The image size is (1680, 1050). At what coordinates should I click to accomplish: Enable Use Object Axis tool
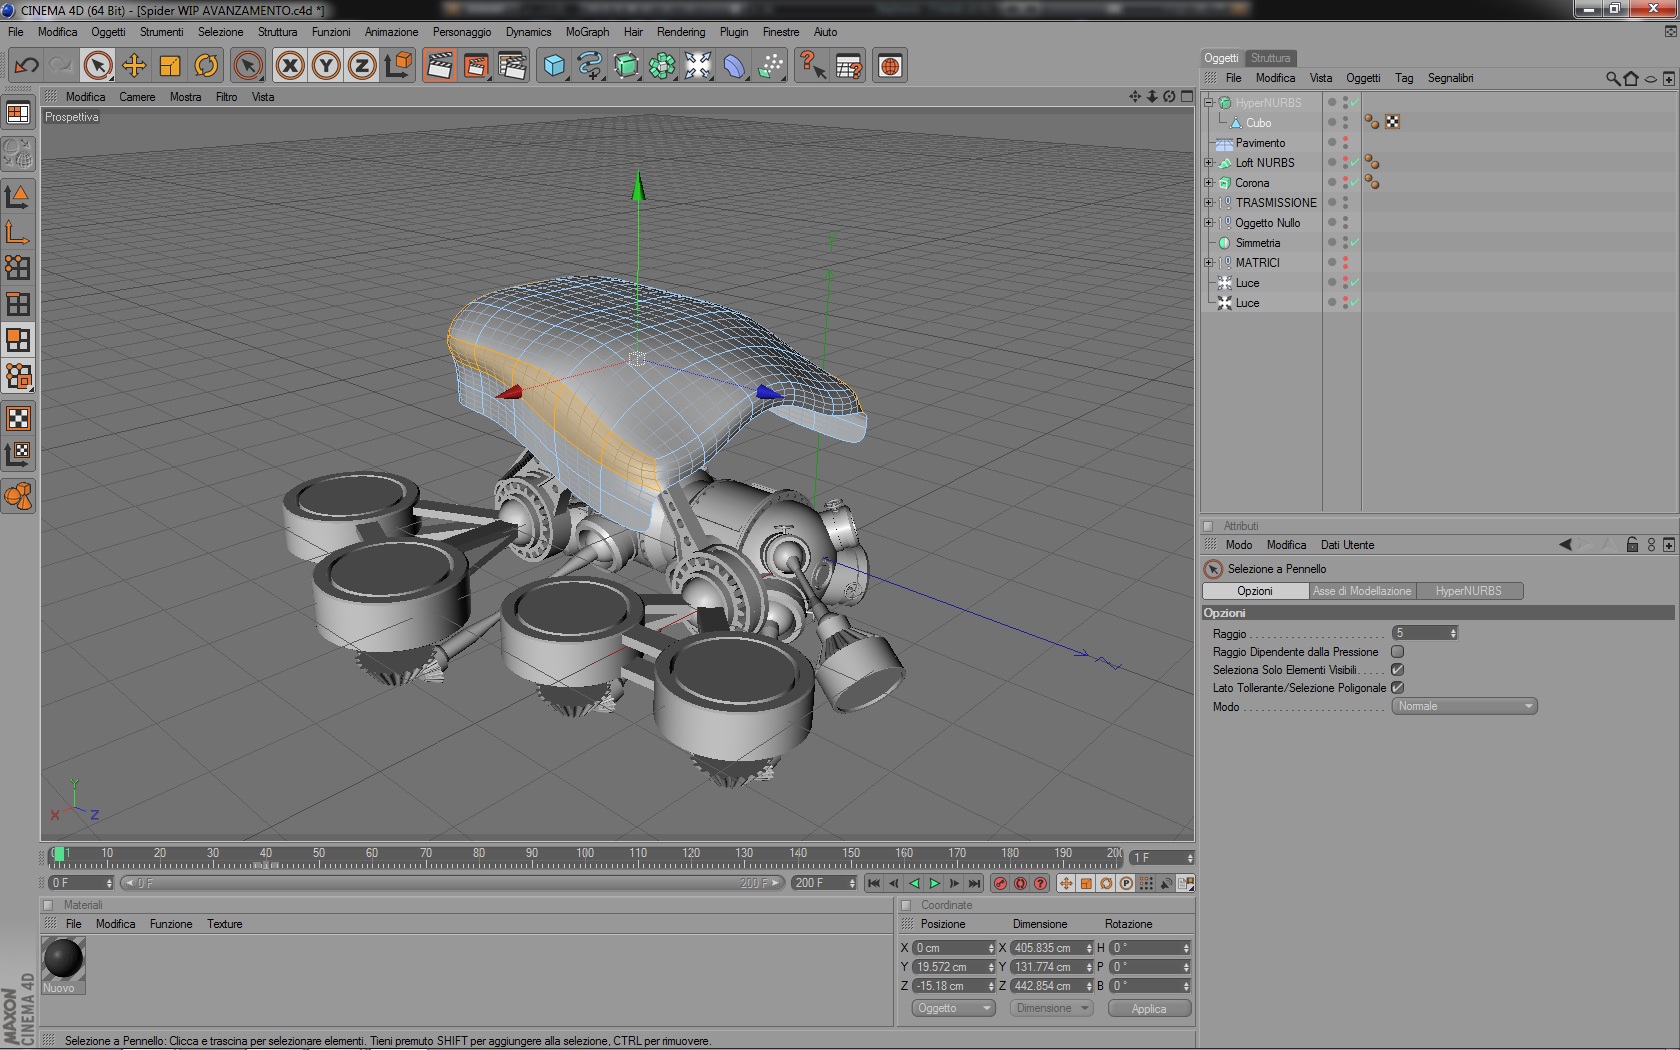tap(18, 232)
